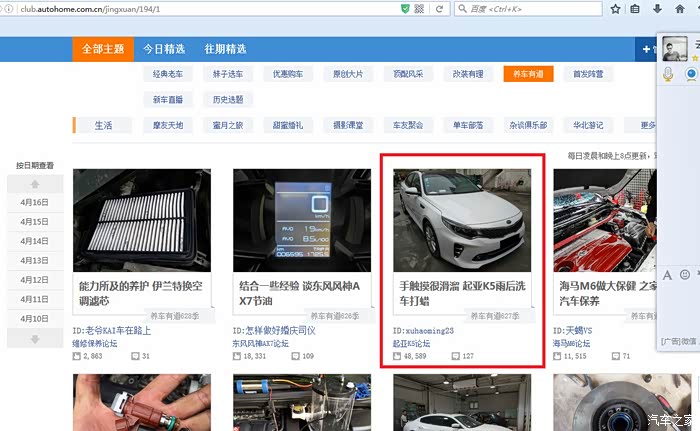700x431 pixels.
Task: Open the browser downloads arrow icon
Action: click(x=656, y=8)
